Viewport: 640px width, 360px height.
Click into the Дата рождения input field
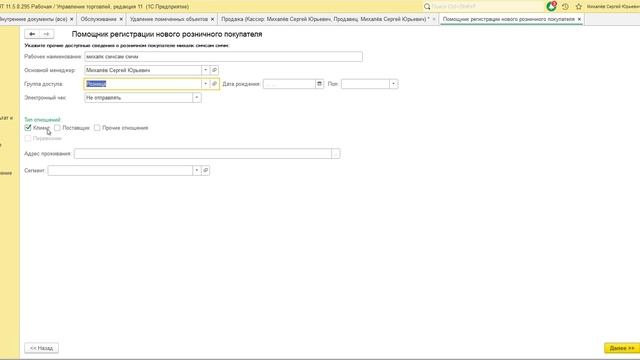pyautogui.click(x=289, y=84)
